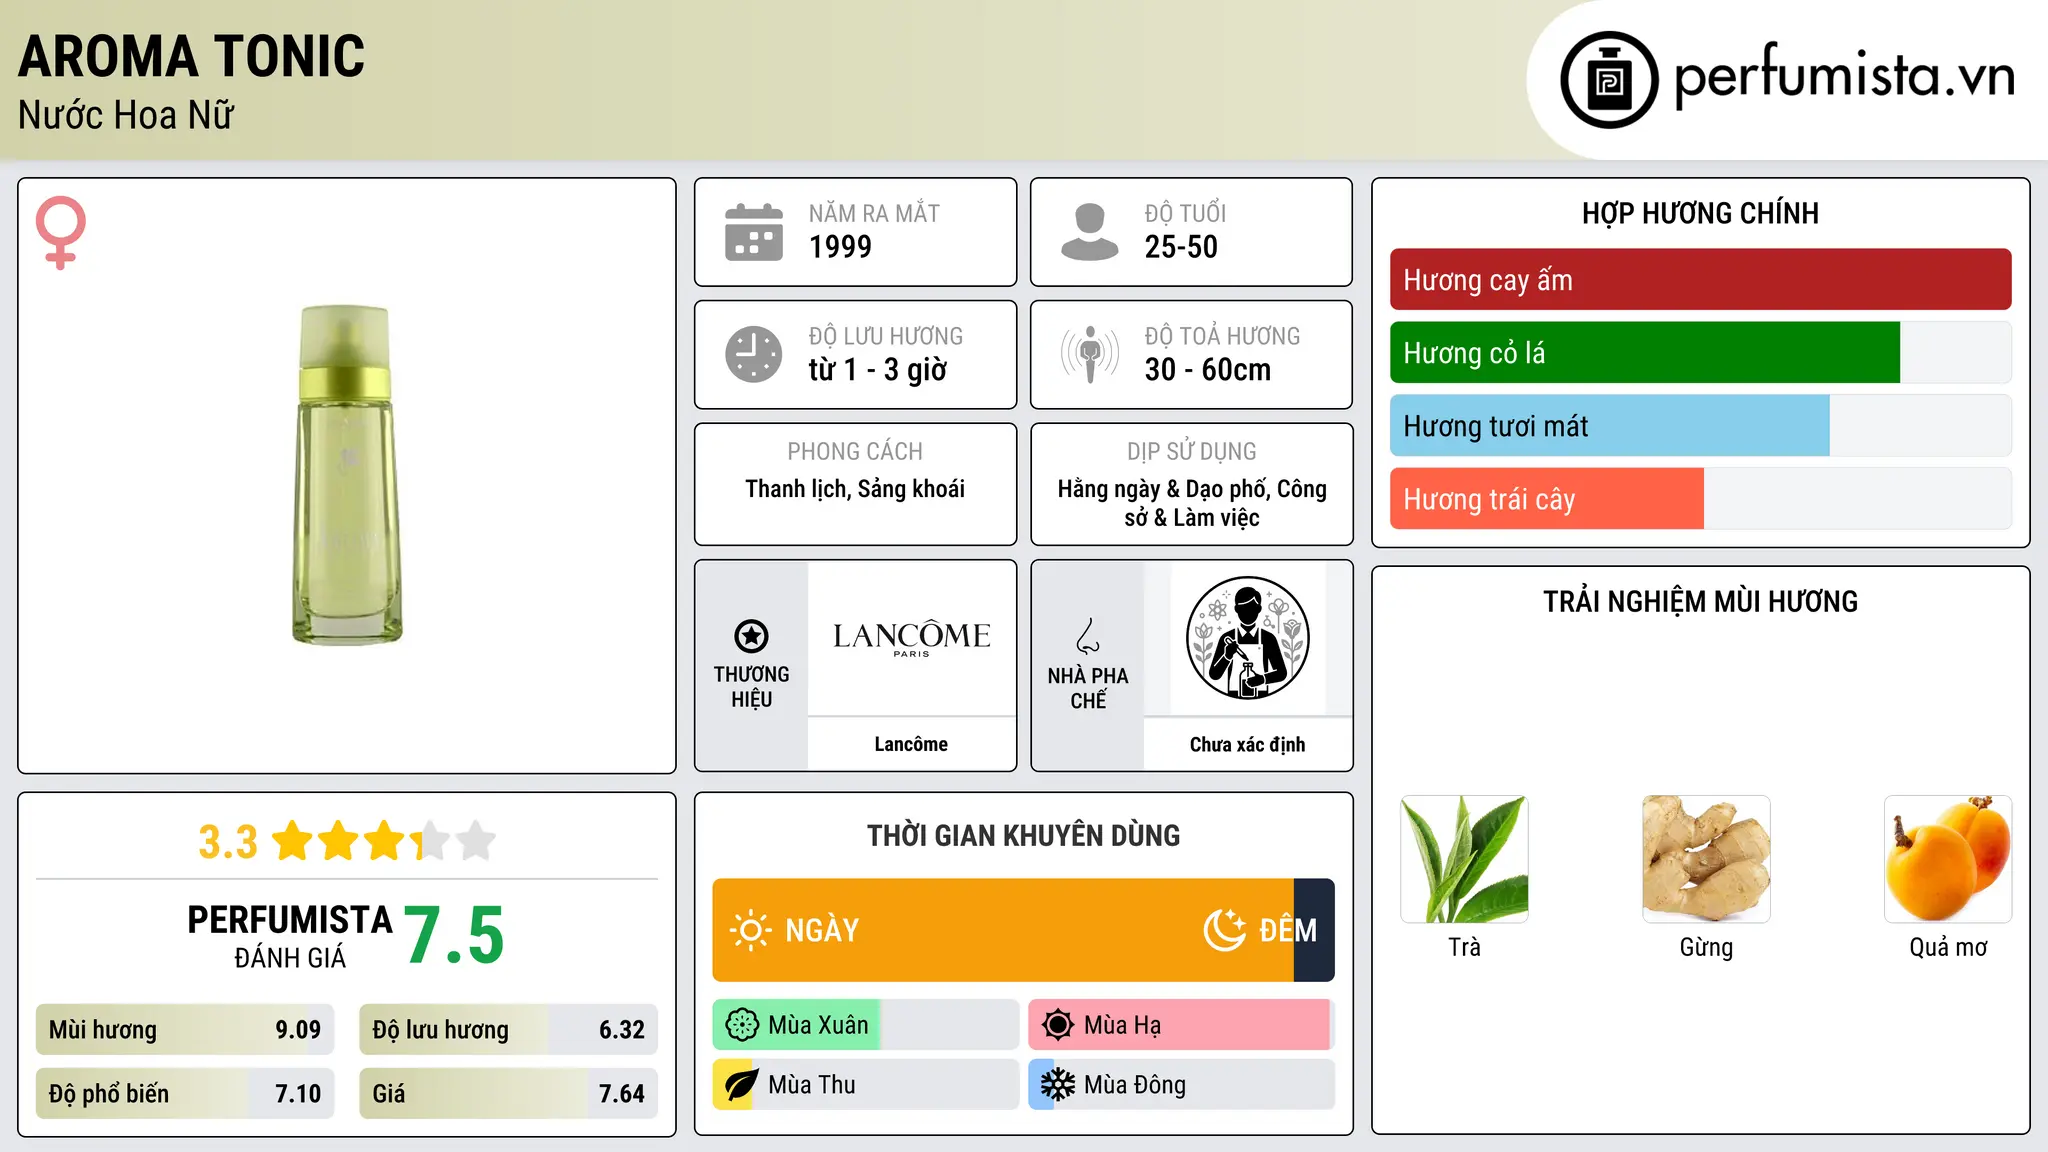Click the pink female gender symbol

click(61, 232)
